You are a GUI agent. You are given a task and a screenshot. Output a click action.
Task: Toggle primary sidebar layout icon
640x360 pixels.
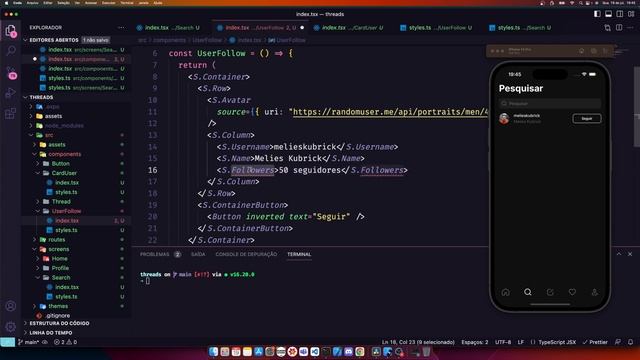[x=597, y=14]
